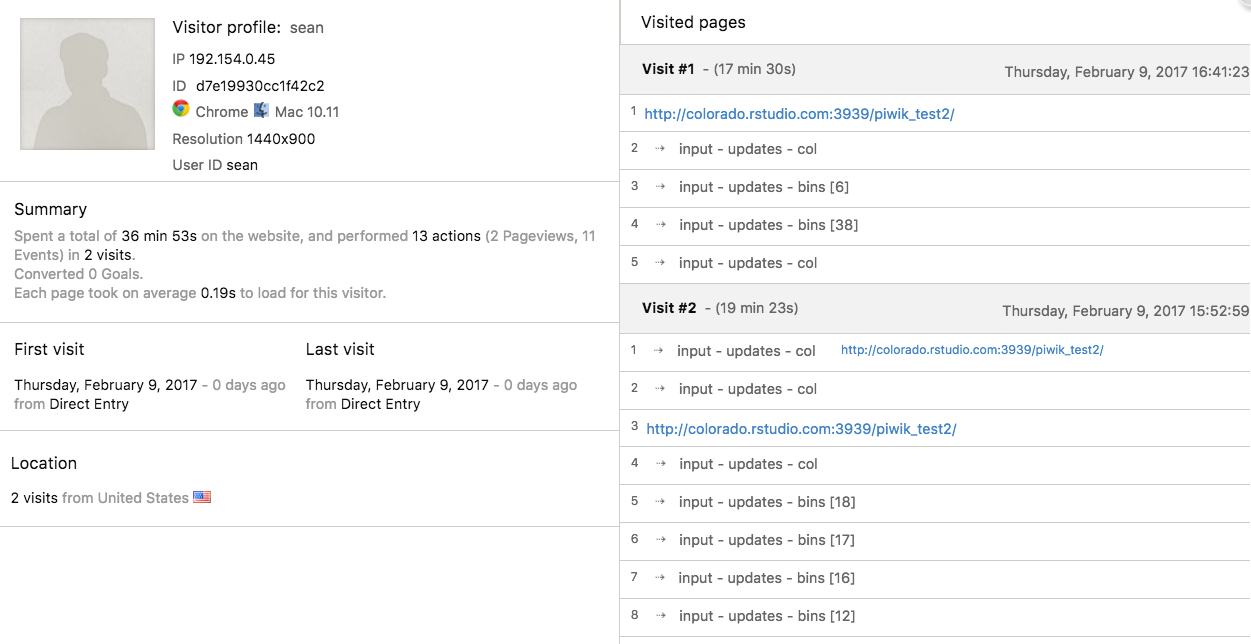Select the visitor ID 'd7e19930cc1f42c2'
This screenshot has width=1251, height=644.
pos(262,86)
